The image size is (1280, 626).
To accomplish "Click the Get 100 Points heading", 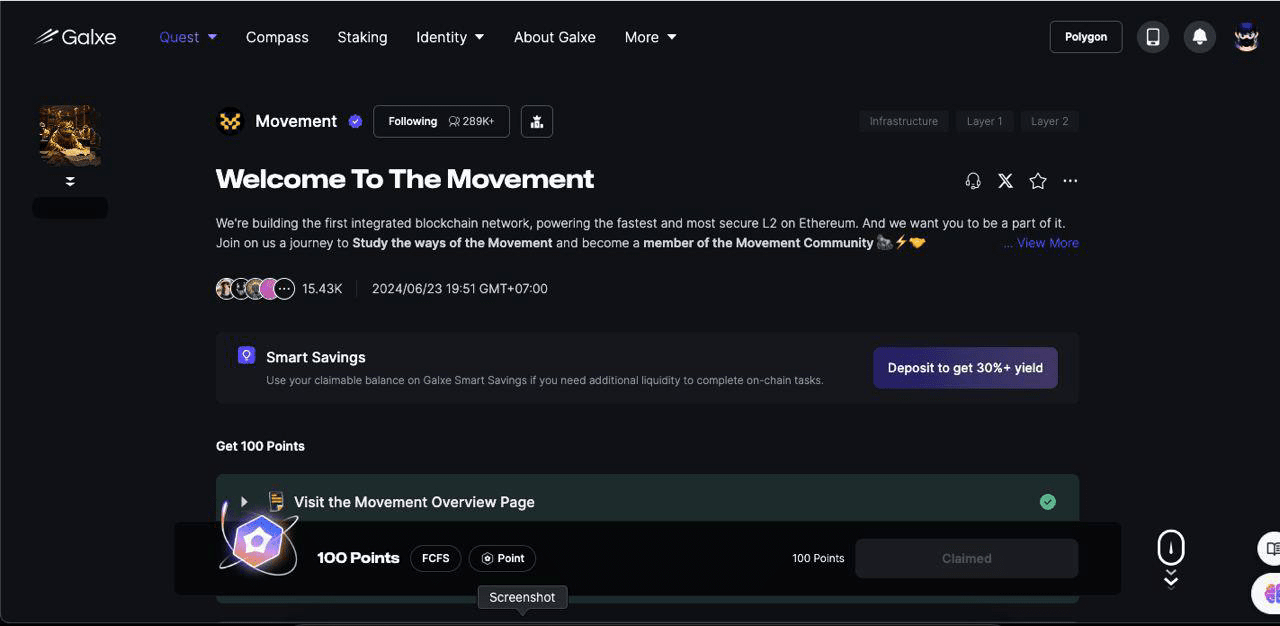I will (x=260, y=446).
